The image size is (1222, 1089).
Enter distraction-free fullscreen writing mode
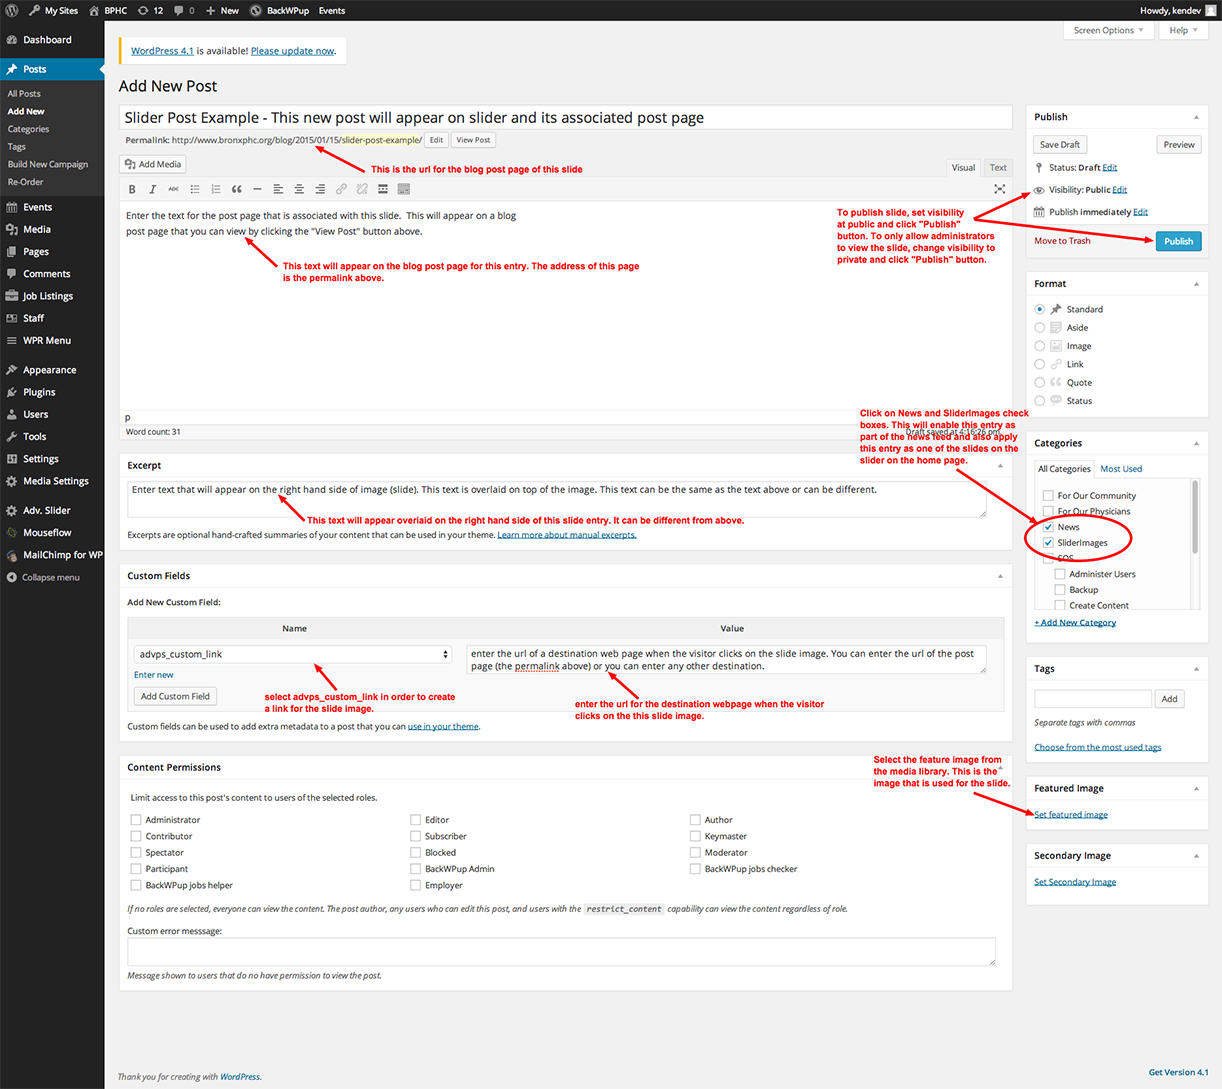click(999, 189)
